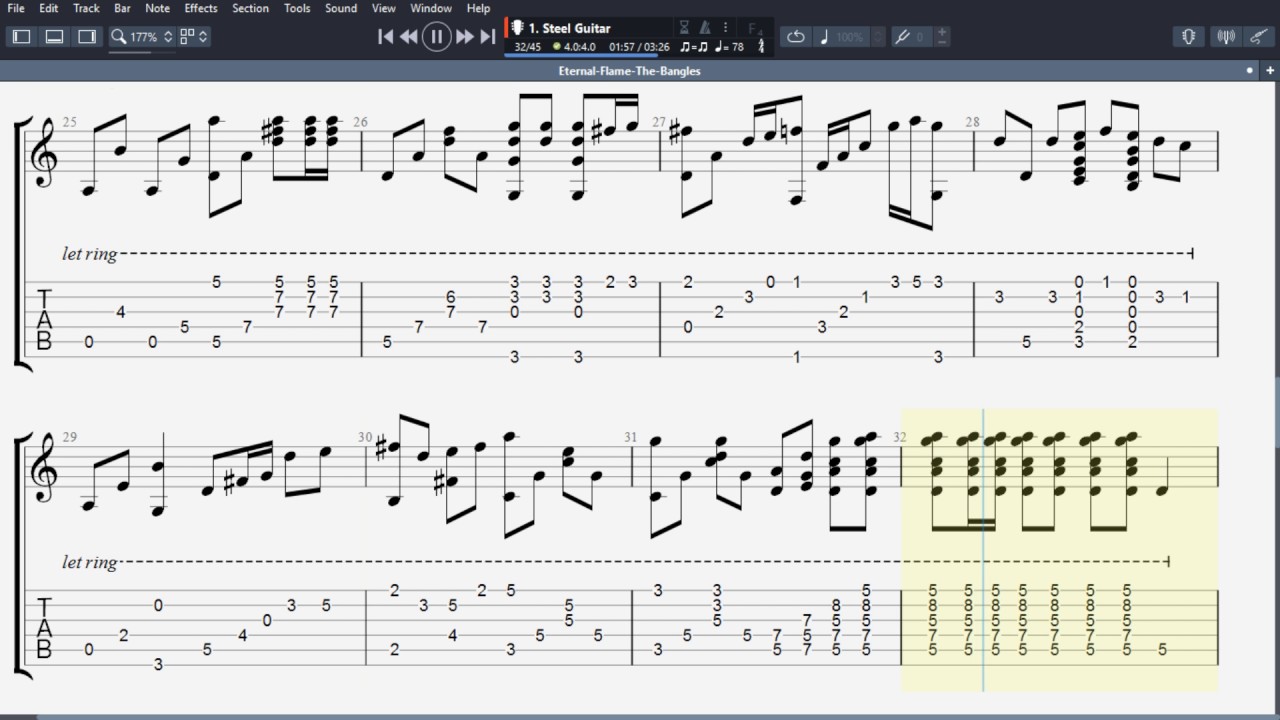The image size is (1280, 720).
Task: Open the 177% zoom level stepper
Action: 168,37
